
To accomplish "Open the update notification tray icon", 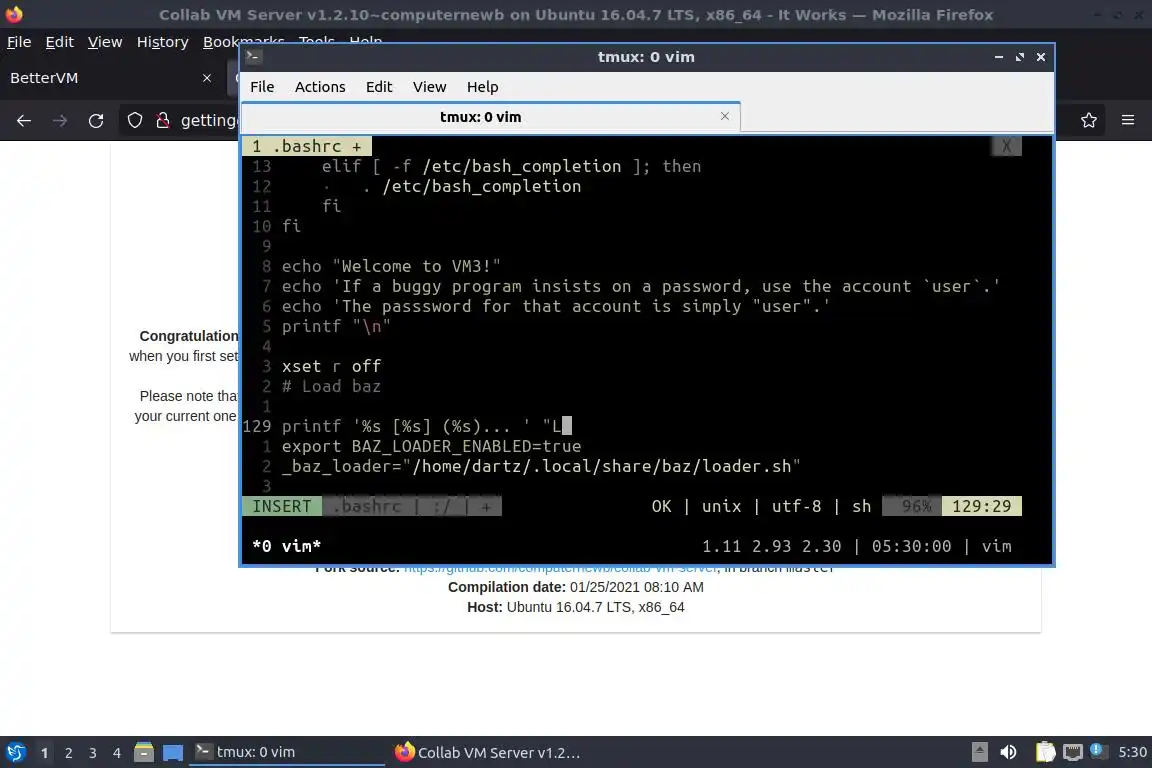I will click(1098, 751).
